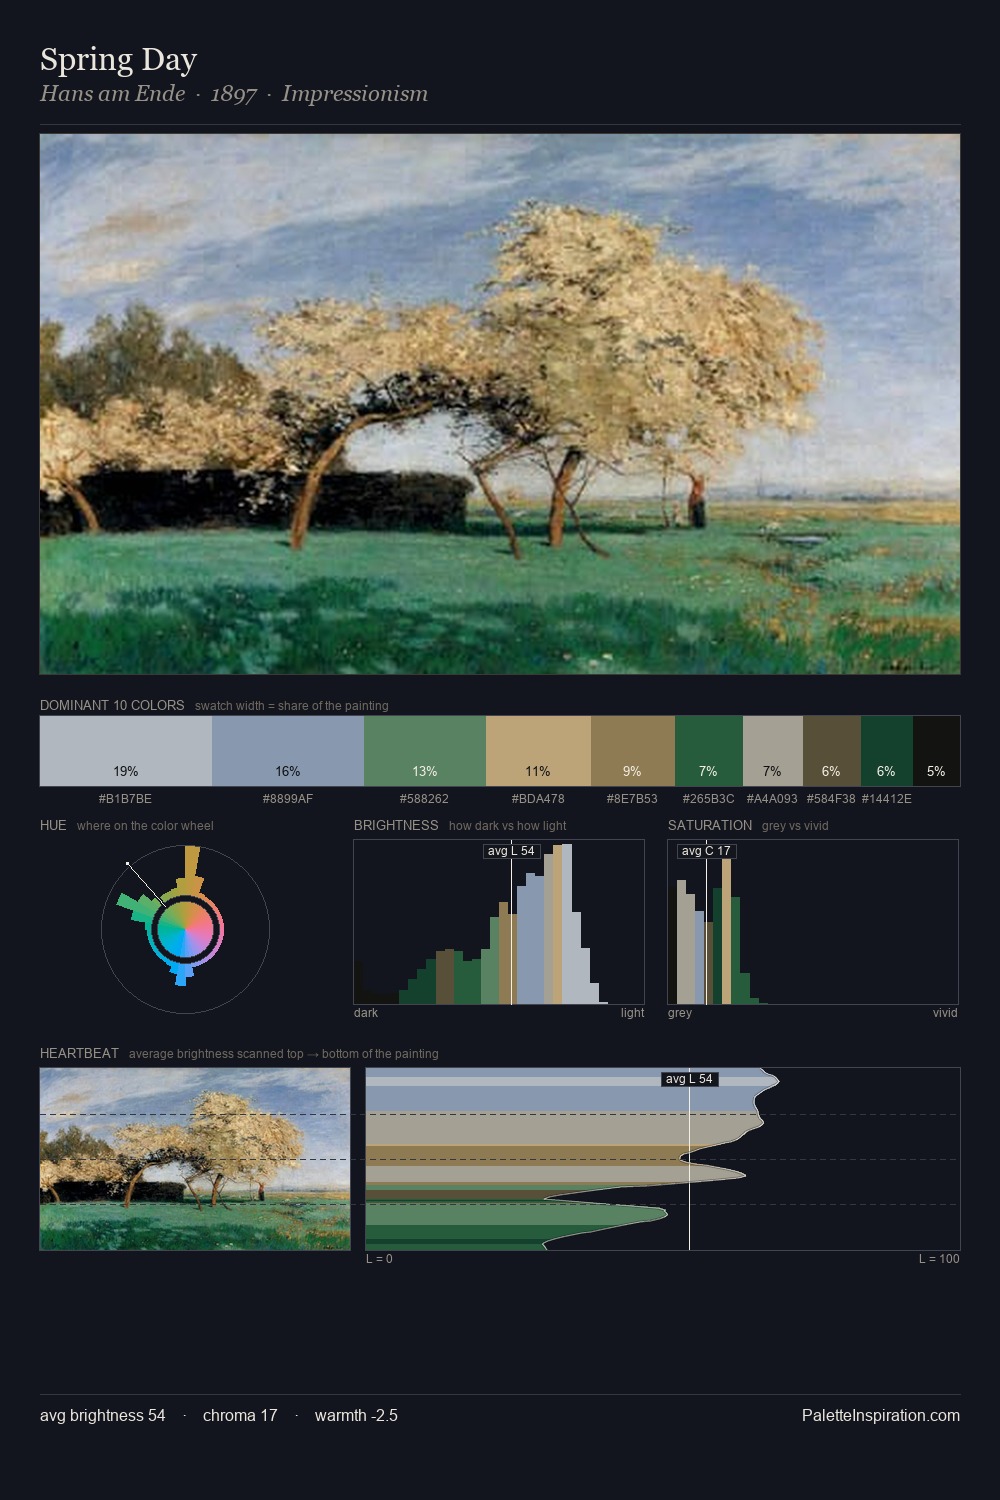This screenshot has width=1000, height=1500.
Task: Click 'how dark vs how light' caption
Action: pyautogui.click(x=507, y=826)
